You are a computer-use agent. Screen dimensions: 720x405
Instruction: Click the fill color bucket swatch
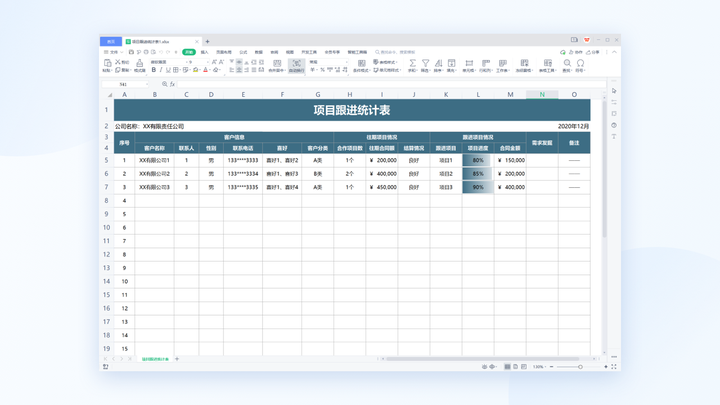(196, 70)
